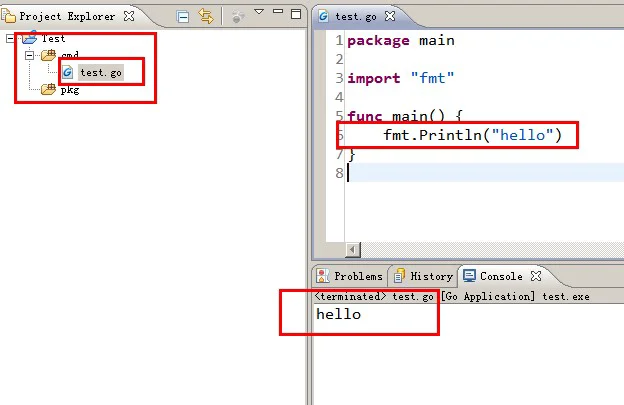Click the Console monitor icon
Viewport: 624px width, 405px height.
click(x=470, y=276)
